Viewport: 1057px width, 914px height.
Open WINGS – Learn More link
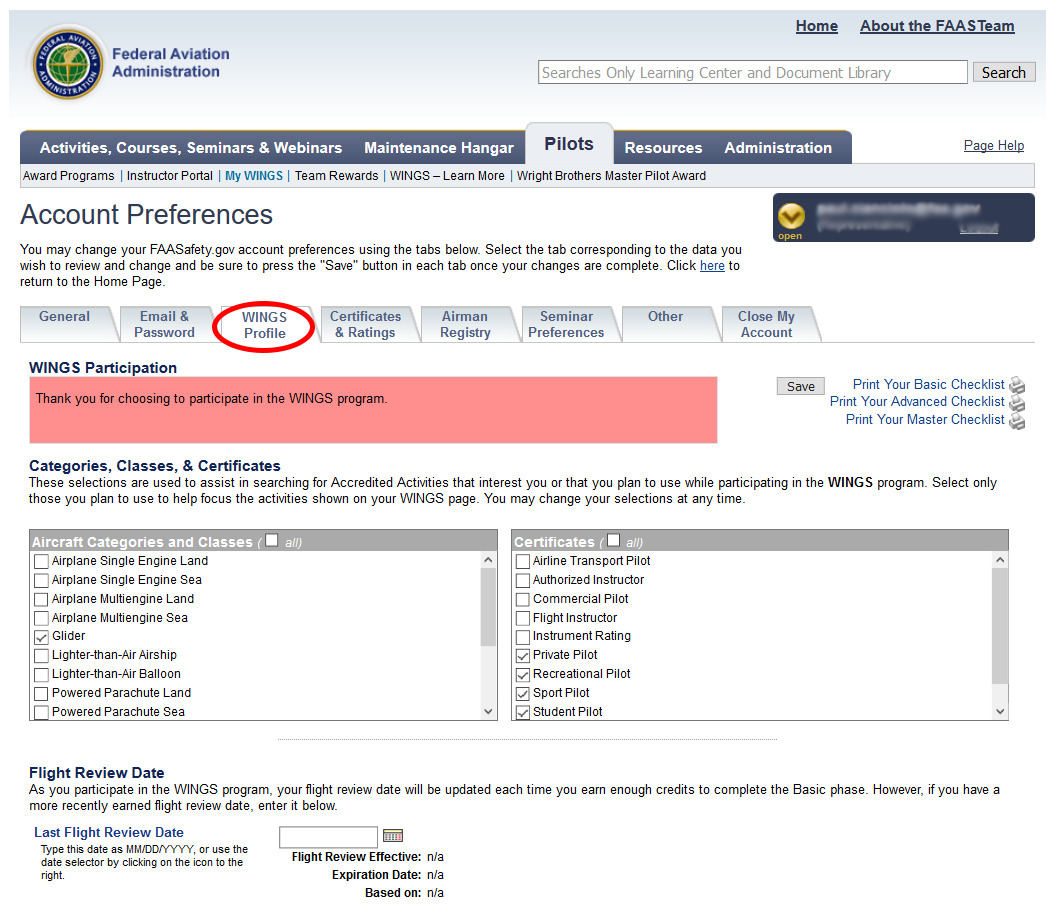click(x=447, y=176)
